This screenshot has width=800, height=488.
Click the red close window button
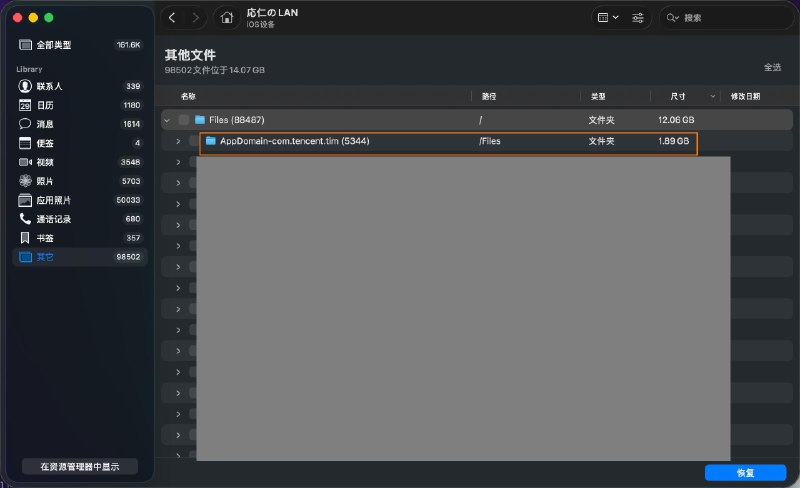17,18
